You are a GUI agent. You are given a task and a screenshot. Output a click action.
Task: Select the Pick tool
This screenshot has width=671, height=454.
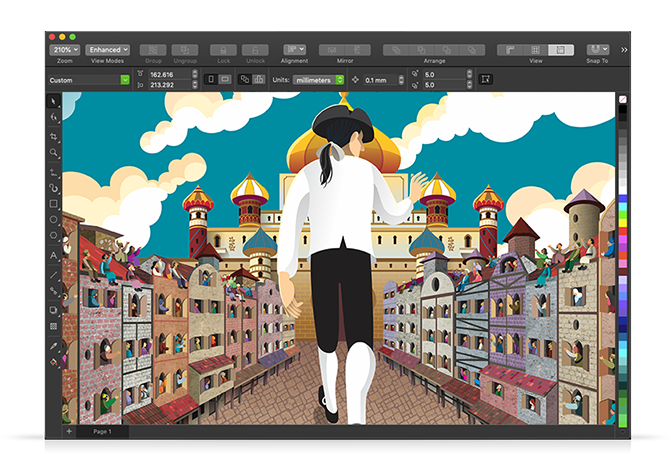tap(53, 101)
